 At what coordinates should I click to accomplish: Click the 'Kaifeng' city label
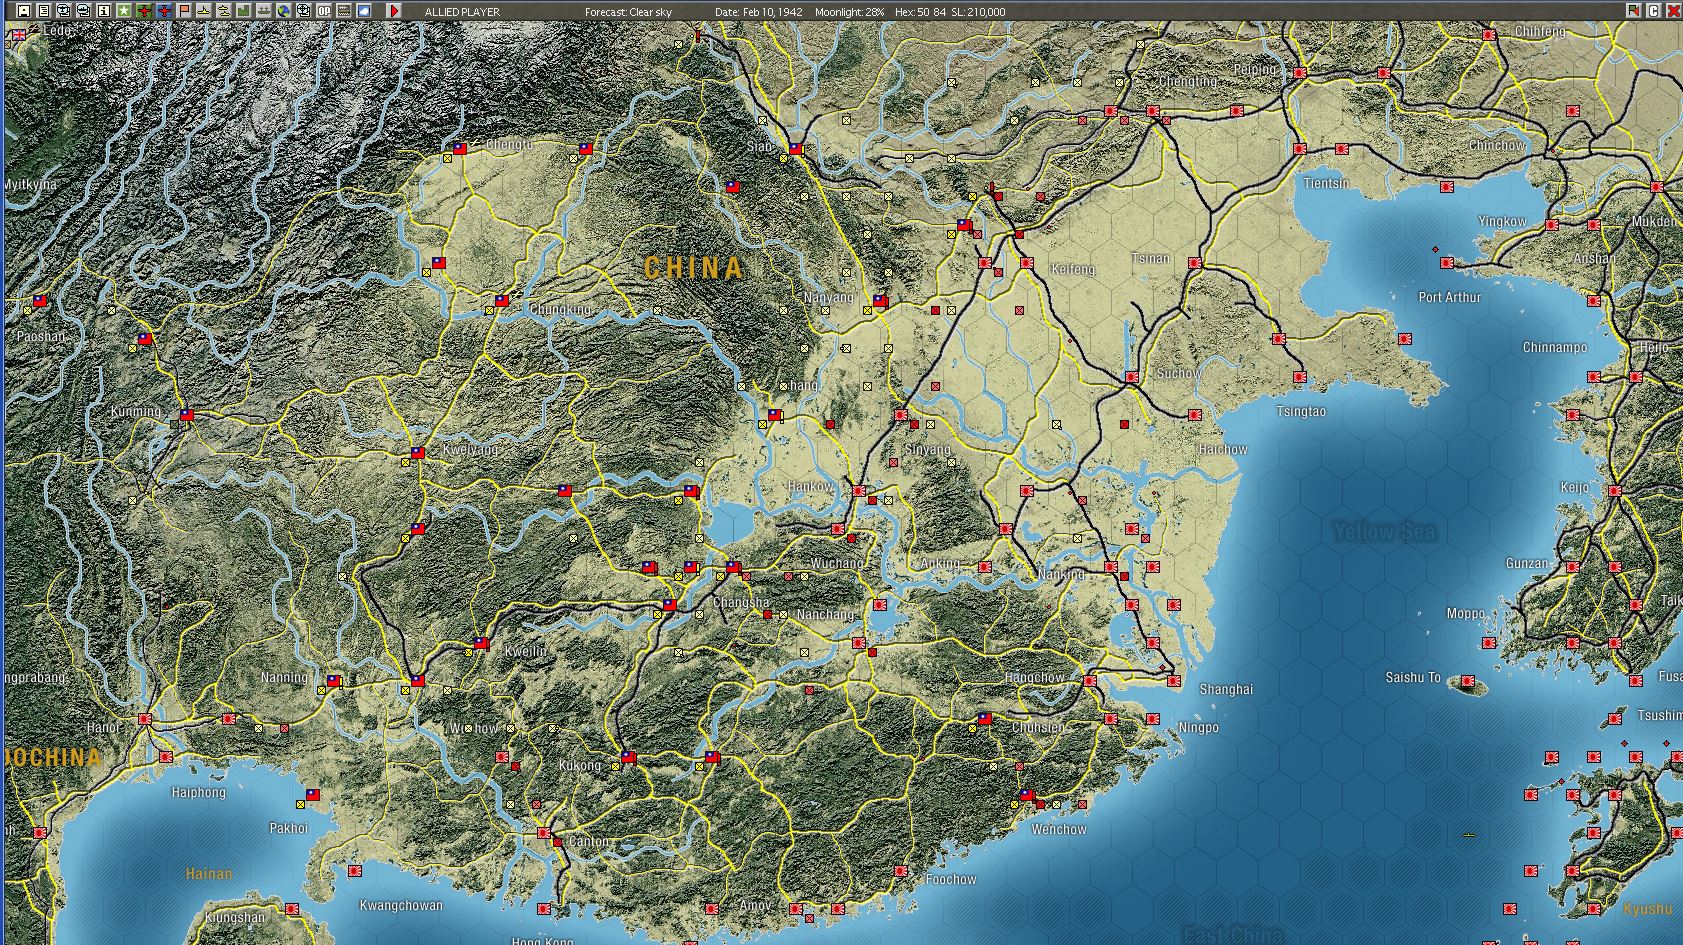pyautogui.click(x=1074, y=270)
